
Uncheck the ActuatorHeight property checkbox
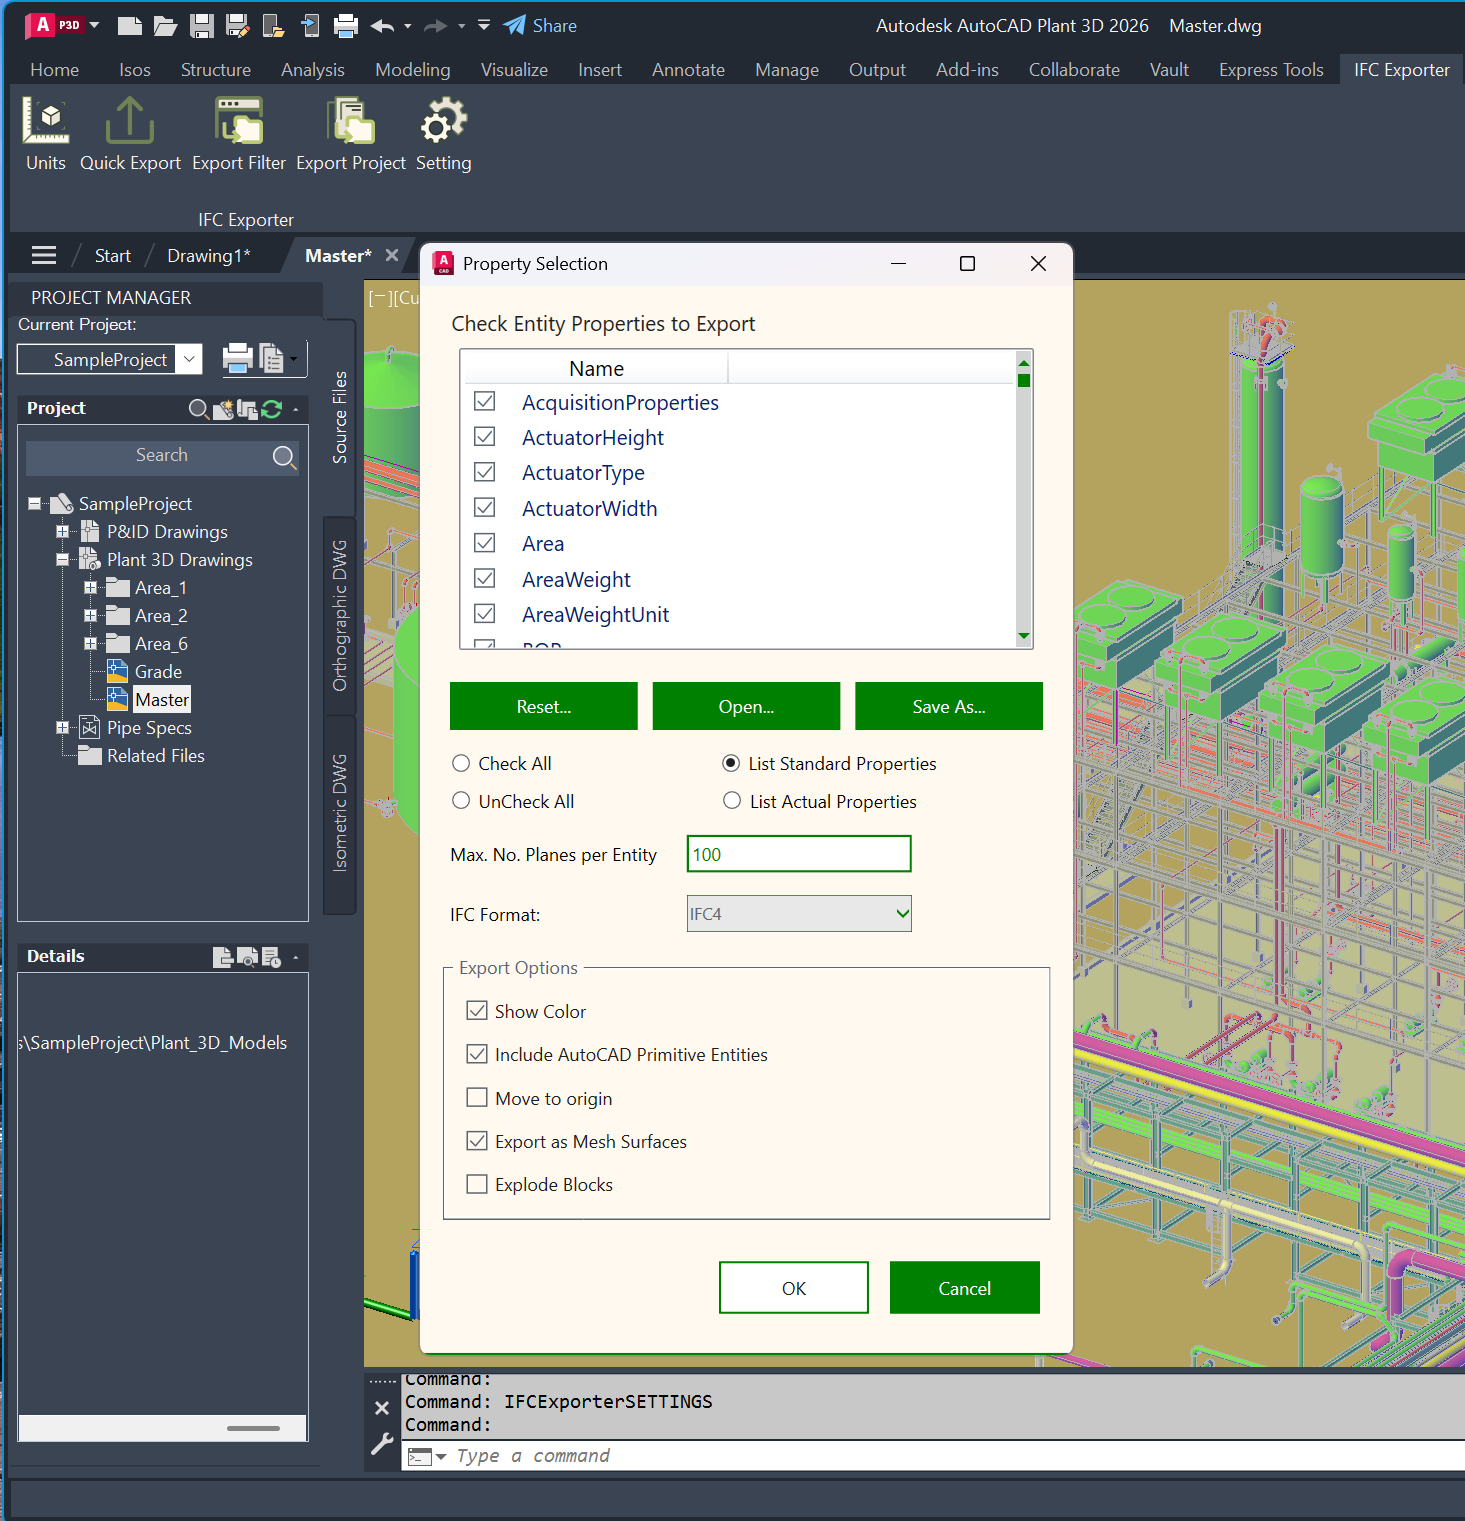[485, 437]
